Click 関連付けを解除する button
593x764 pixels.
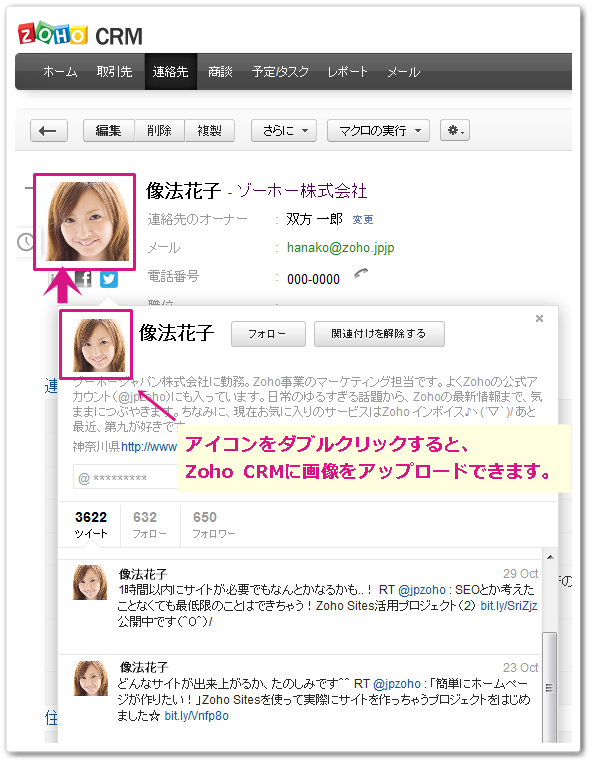click(x=379, y=334)
